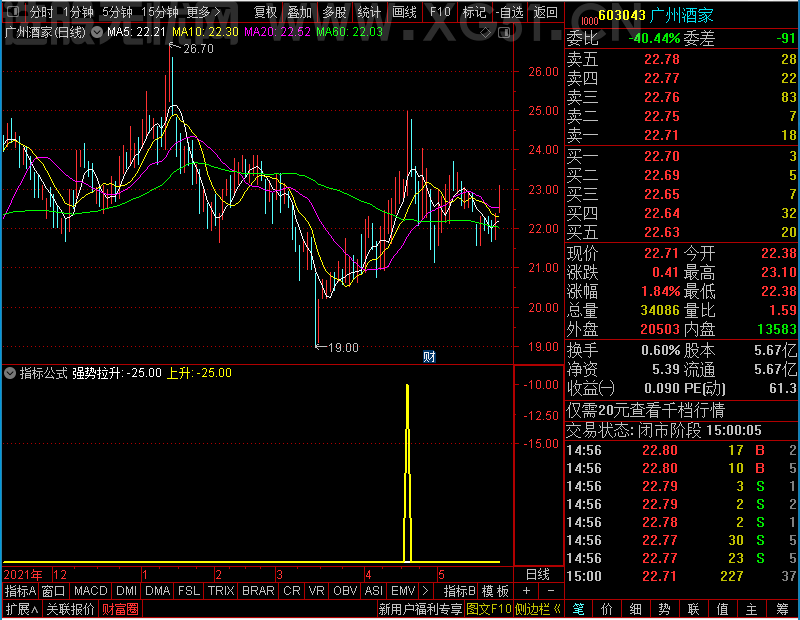
Task: Click 仅需20元查看千档行情 link
Action: 645,410
